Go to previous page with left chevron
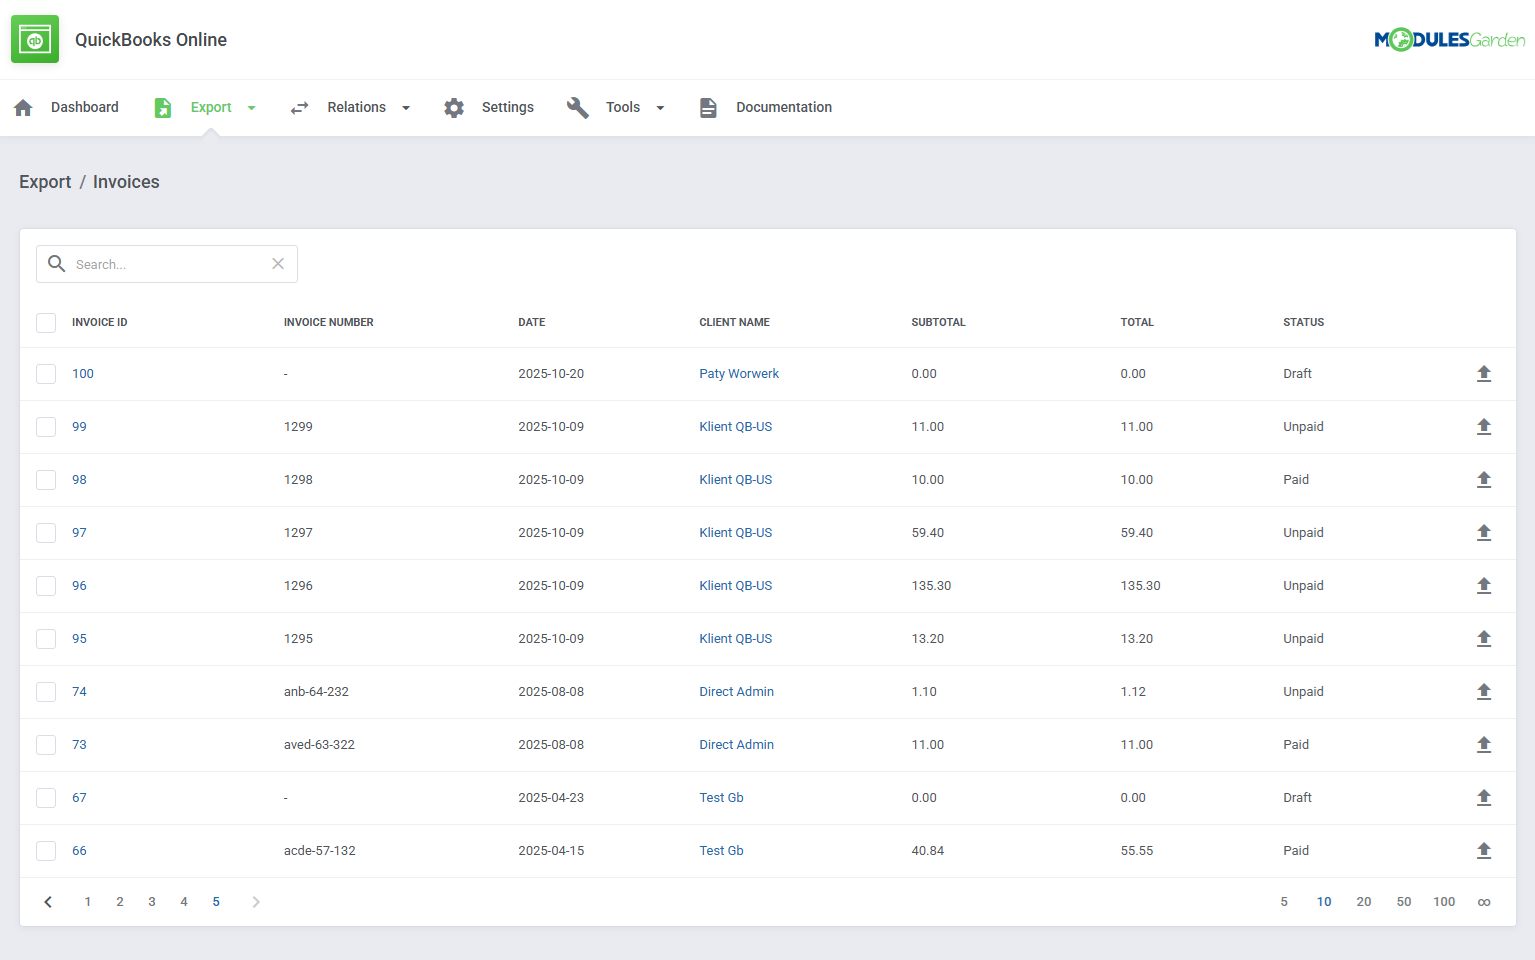This screenshot has width=1535, height=960. [x=48, y=902]
